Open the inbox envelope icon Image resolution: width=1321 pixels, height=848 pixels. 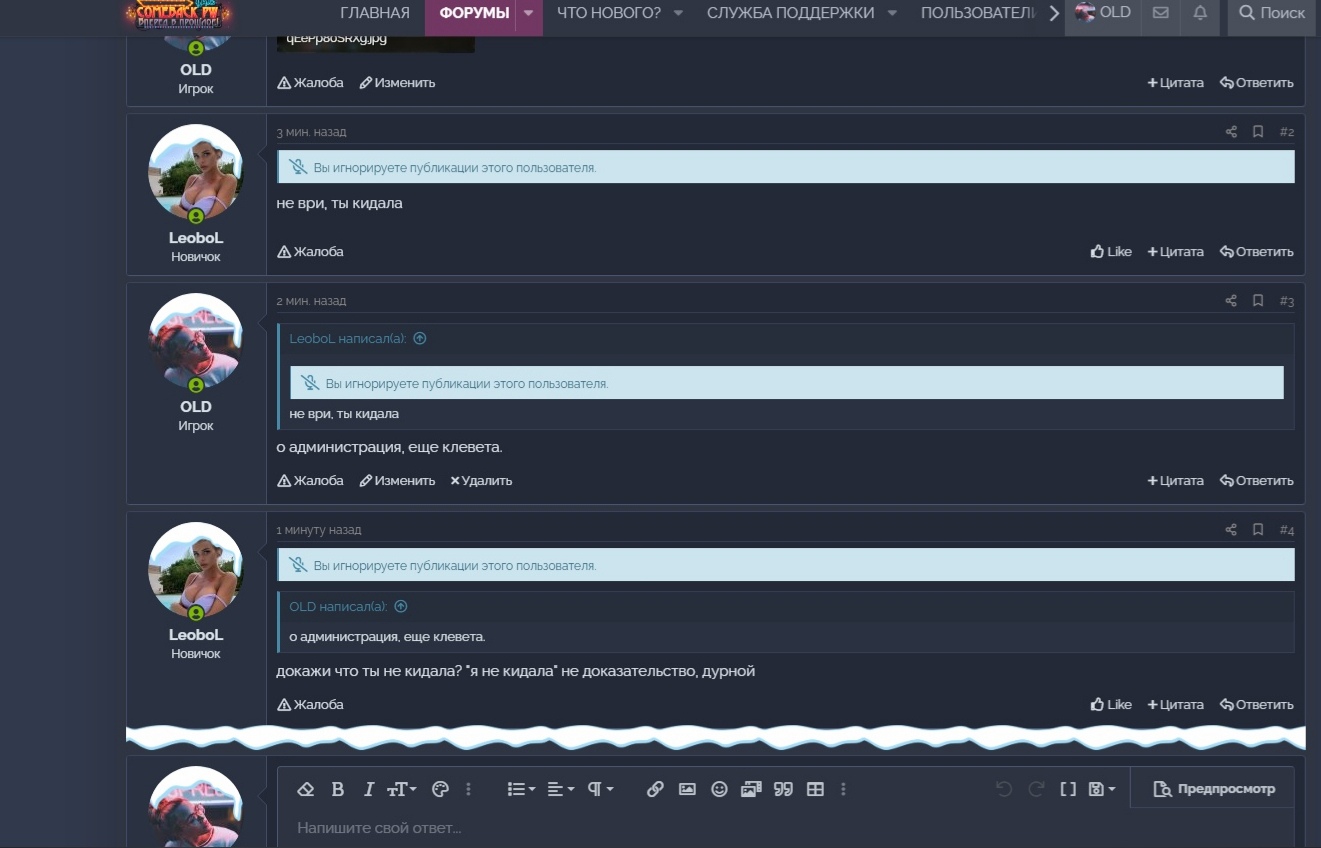click(1160, 13)
